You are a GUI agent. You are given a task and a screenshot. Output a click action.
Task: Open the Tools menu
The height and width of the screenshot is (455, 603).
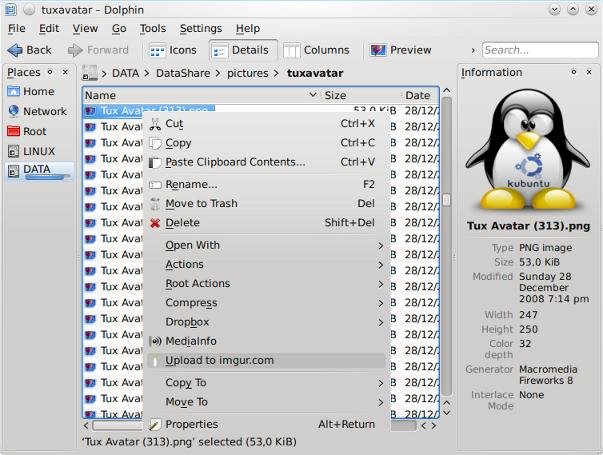153,28
